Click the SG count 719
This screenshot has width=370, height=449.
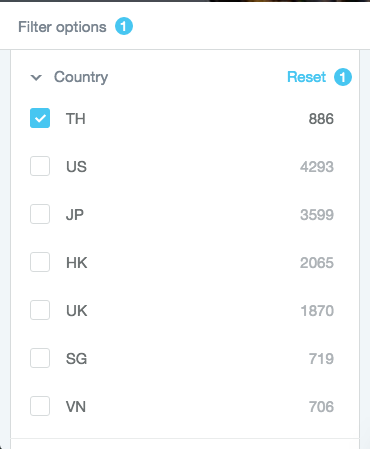[321, 359]
